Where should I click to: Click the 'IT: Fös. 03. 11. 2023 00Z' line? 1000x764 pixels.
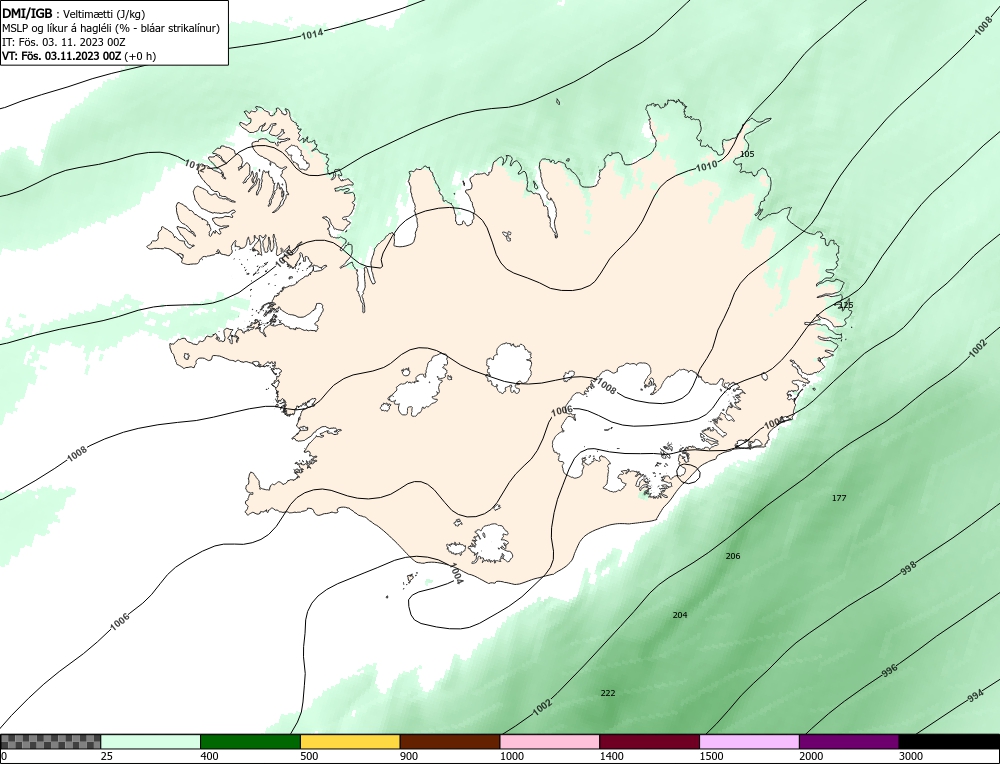(64, 42)
